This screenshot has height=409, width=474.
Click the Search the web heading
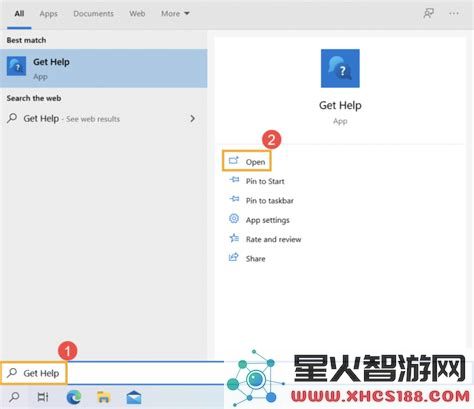34,98
